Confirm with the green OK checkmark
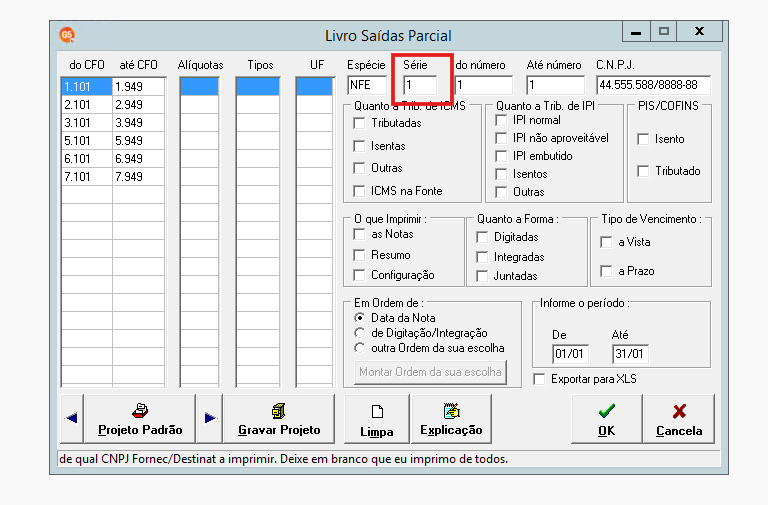The image size is (768, 505). pyautogui.click(x=606, y=419)
